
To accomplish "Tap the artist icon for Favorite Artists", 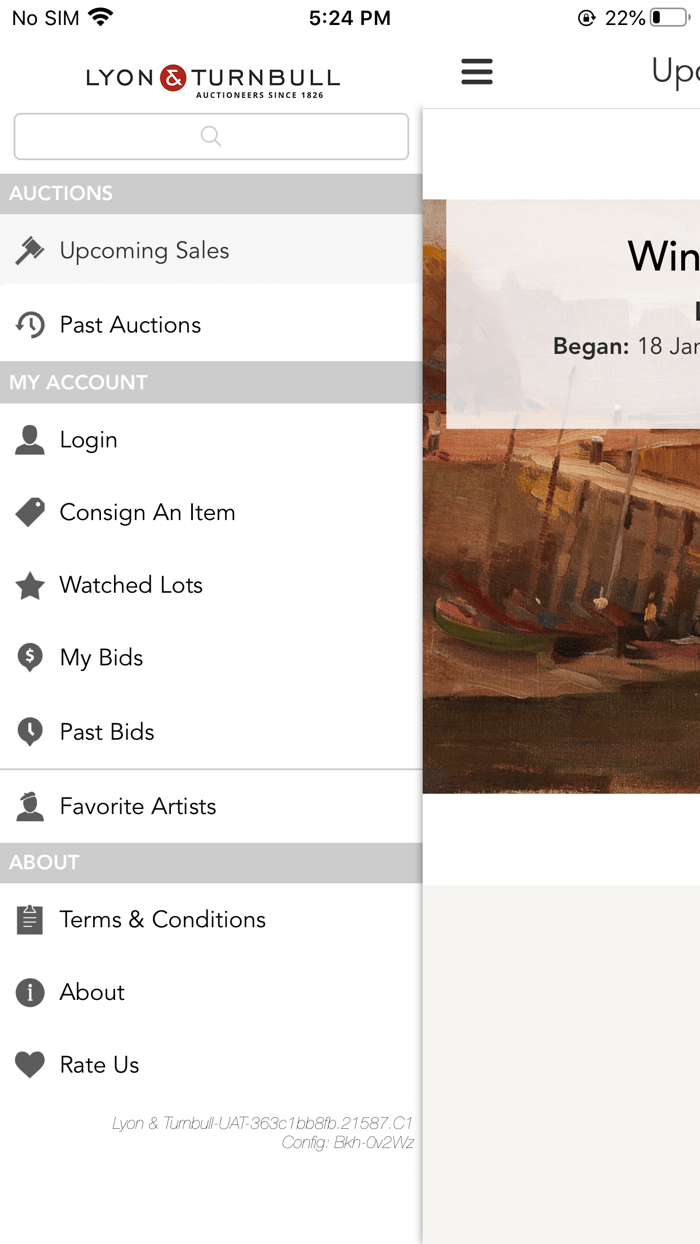I will click(x=30, y=807).
